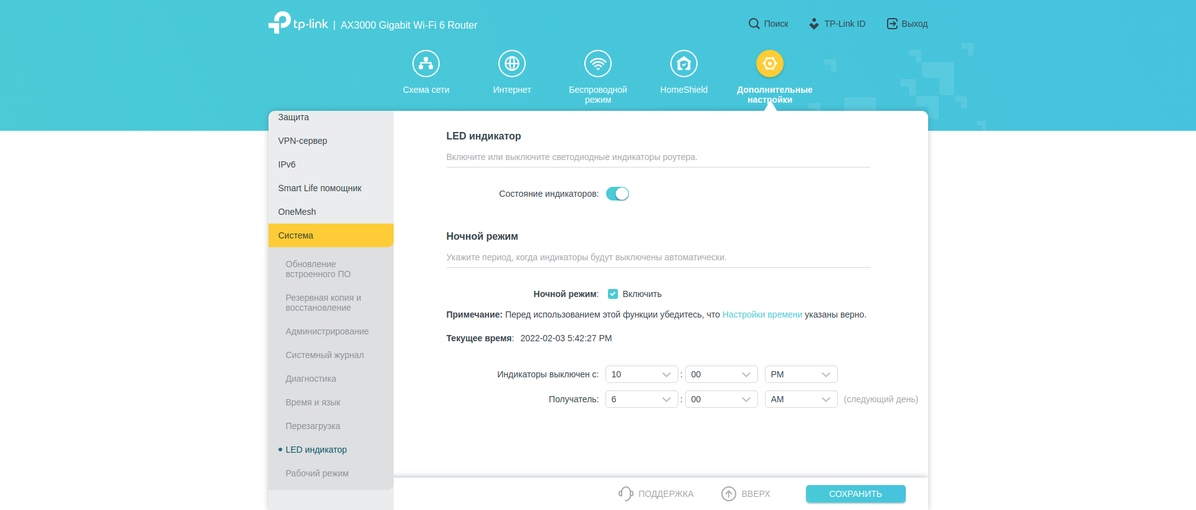Open the AM period dropdown
The image size is (1196, 510).
coord(800,399)
